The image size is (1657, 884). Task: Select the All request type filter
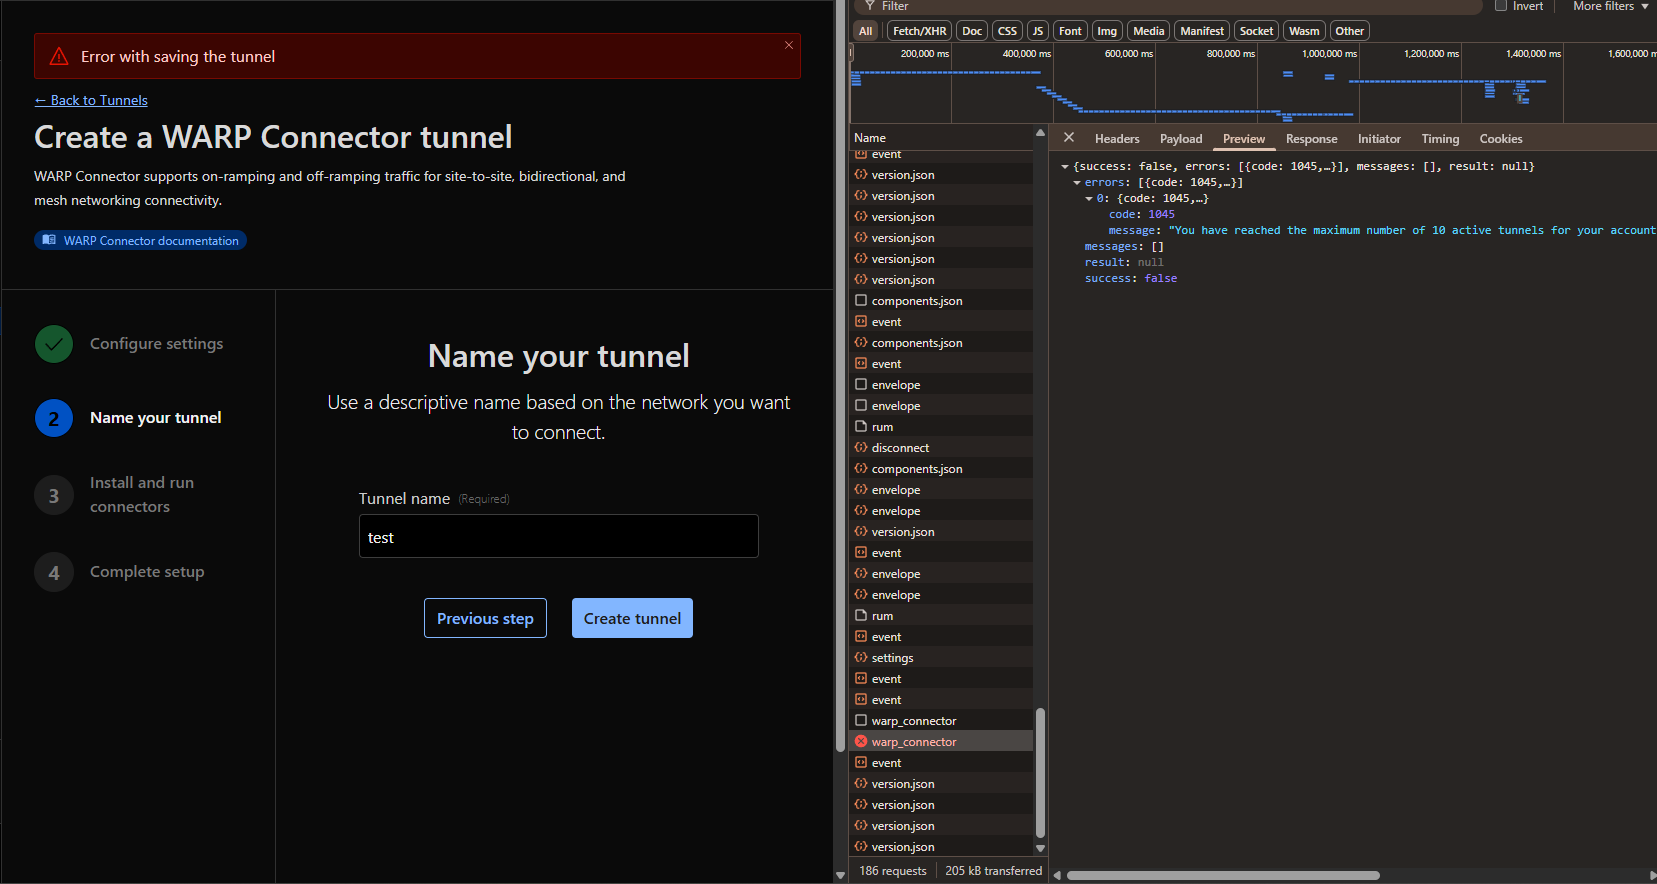tap(866, 31)
